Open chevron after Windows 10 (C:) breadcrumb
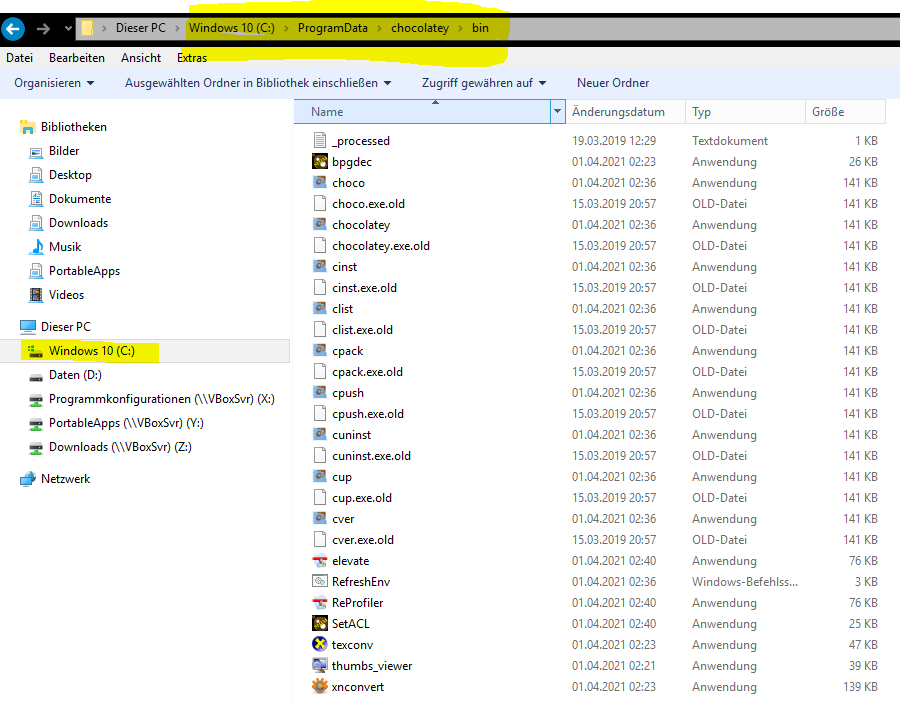The height and width of the screenshot is (703, 900). pos(286,28)
